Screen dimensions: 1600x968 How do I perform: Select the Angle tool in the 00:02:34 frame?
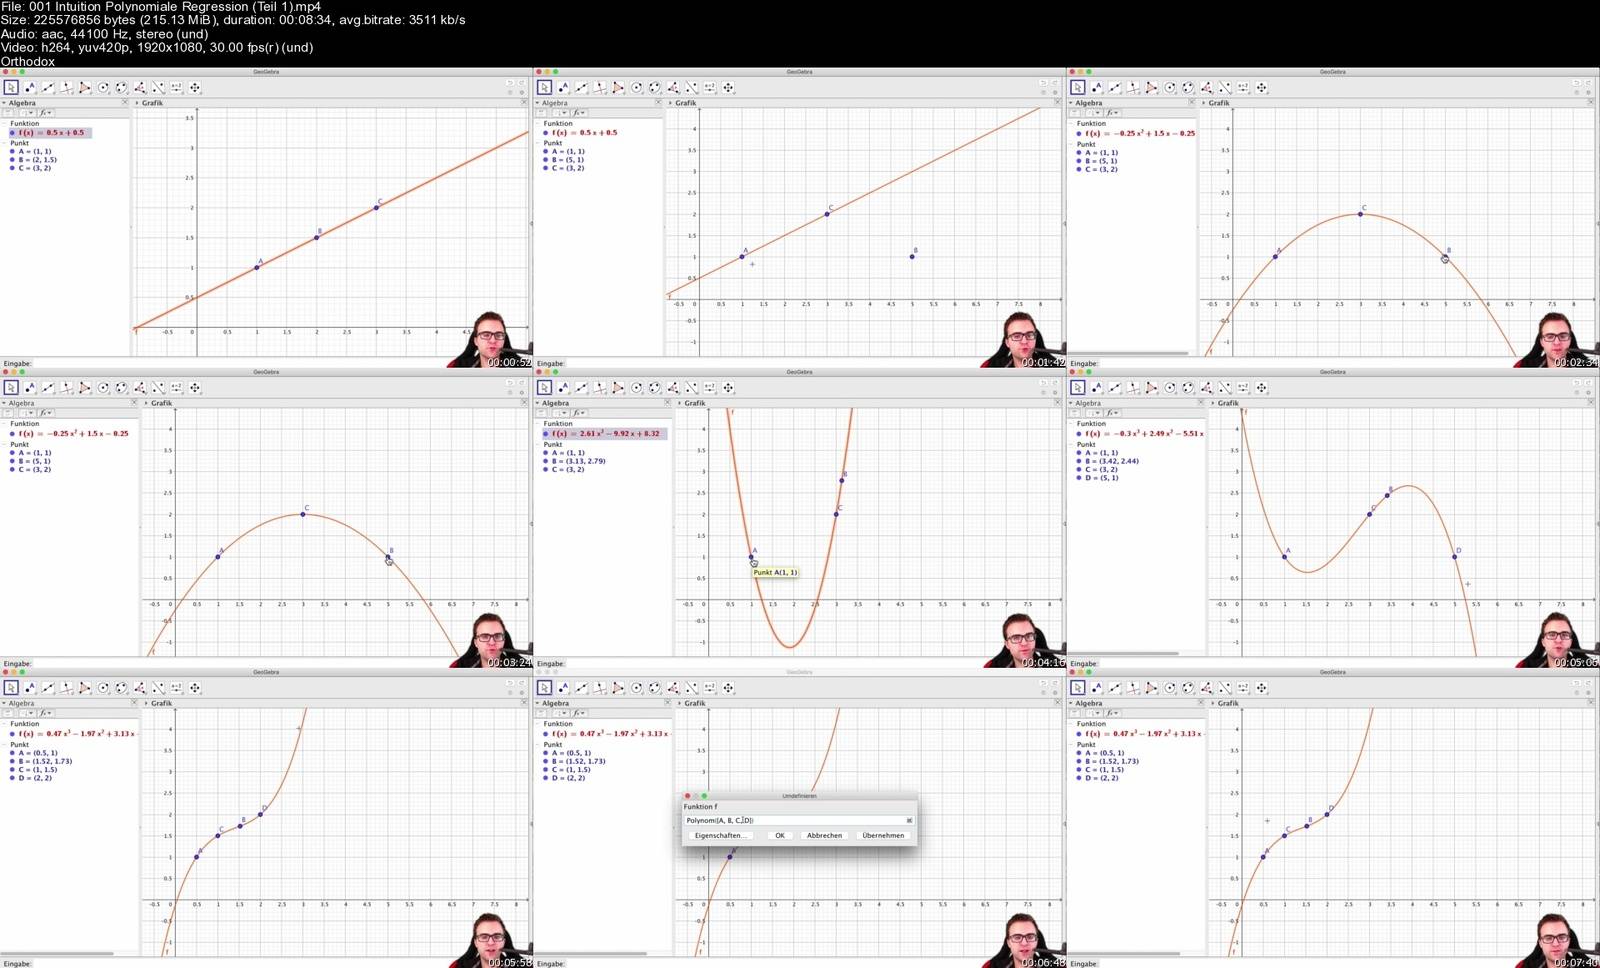(x=1207, y=88)
